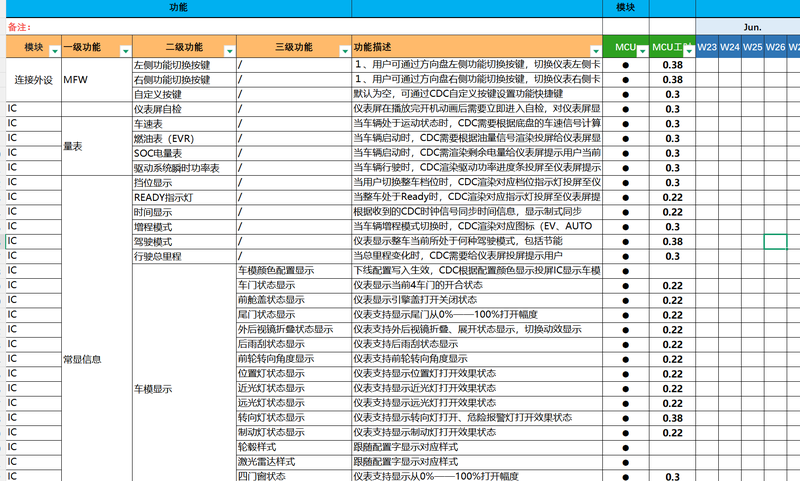Select the description 默认为空，可通过CDC自定义按键设置功能快捷键
Viewport: 800px width, 481px height.
(x=477, y=94)
